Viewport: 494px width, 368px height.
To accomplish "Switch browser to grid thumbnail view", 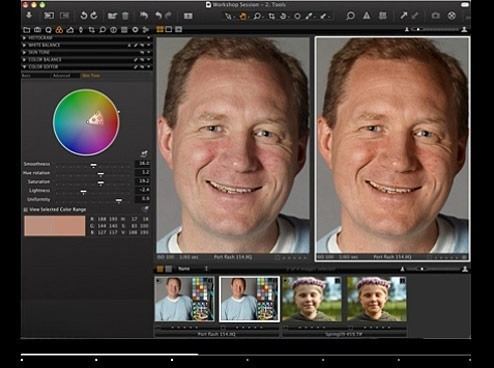I will (160, 269).
